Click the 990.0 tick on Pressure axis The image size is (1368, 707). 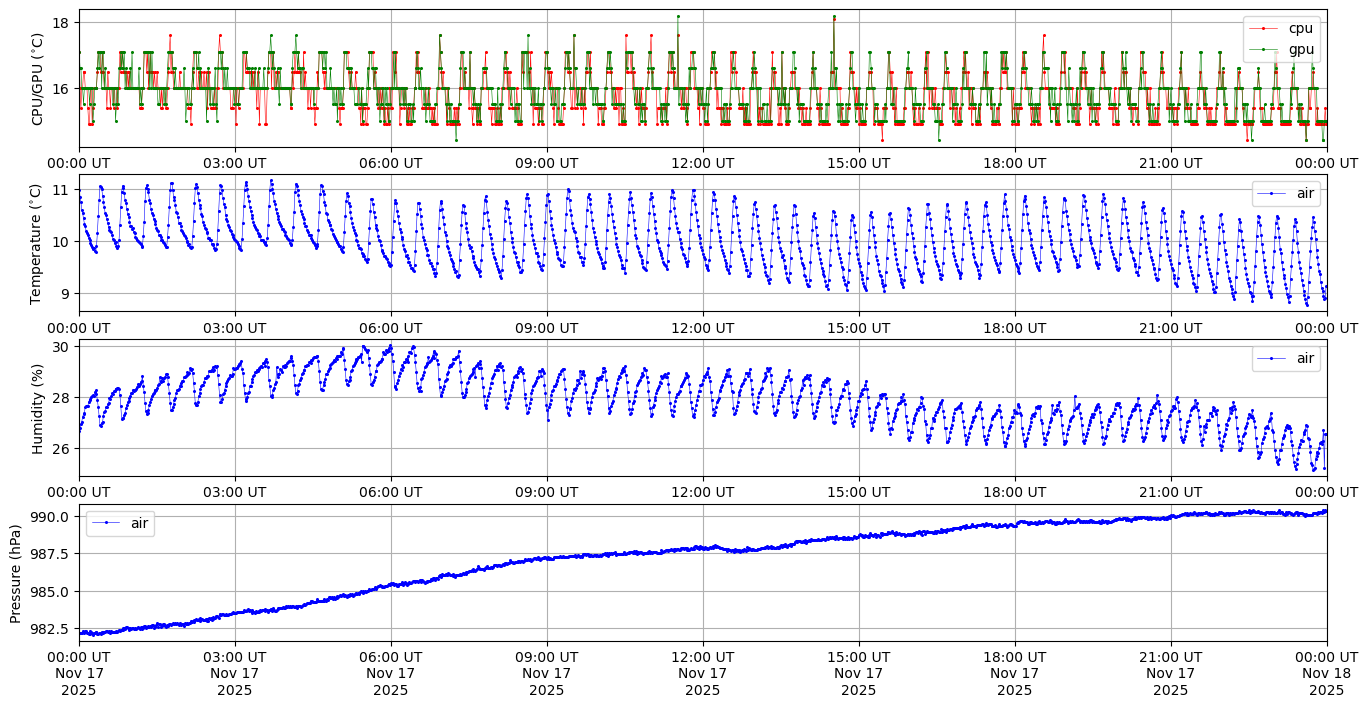50,517
